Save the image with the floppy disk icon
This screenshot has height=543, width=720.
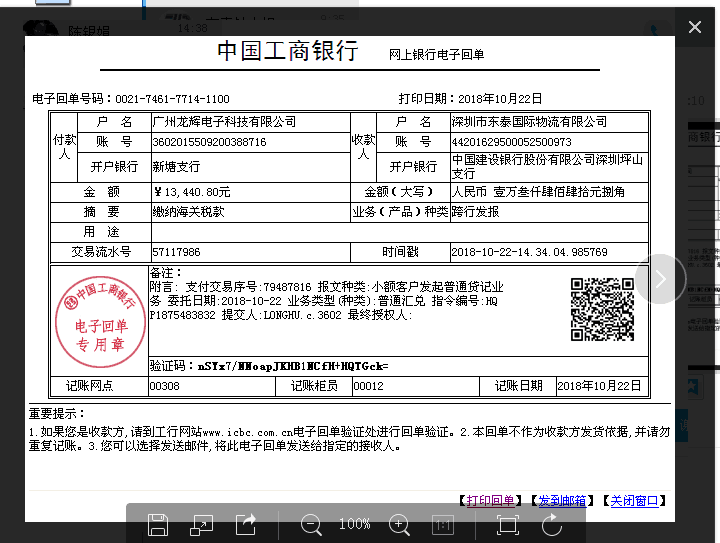(x=158, y=525)
